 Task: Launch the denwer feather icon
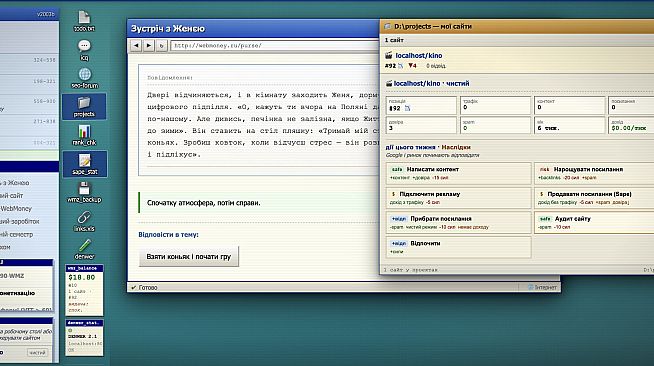pyautogui.click(x=84, y=250)
